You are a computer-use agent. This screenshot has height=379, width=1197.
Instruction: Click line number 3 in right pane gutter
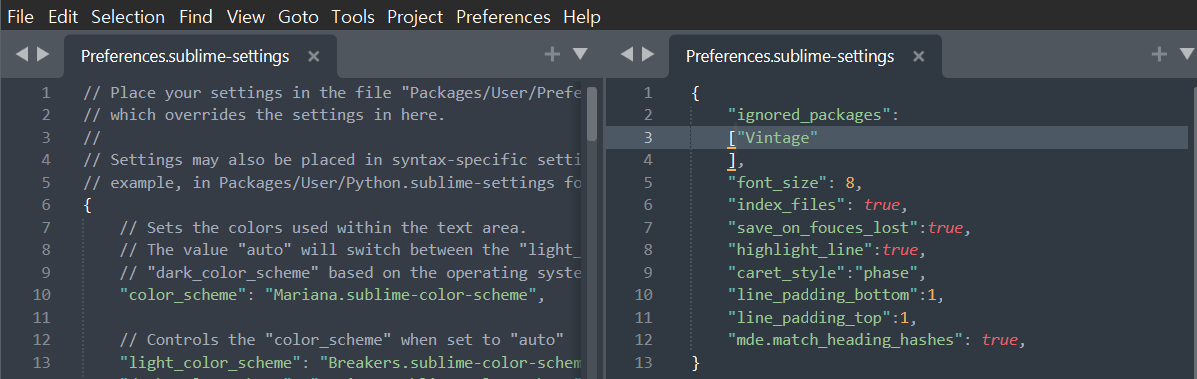[649, 138]
